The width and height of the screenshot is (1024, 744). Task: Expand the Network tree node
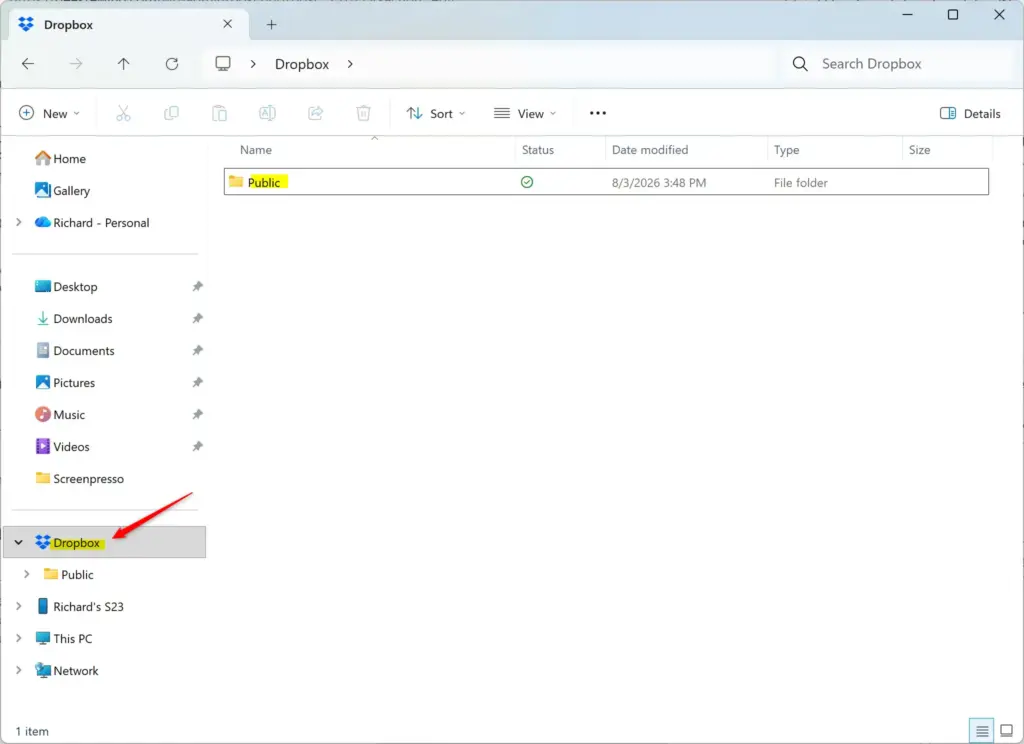click(19, 670)
